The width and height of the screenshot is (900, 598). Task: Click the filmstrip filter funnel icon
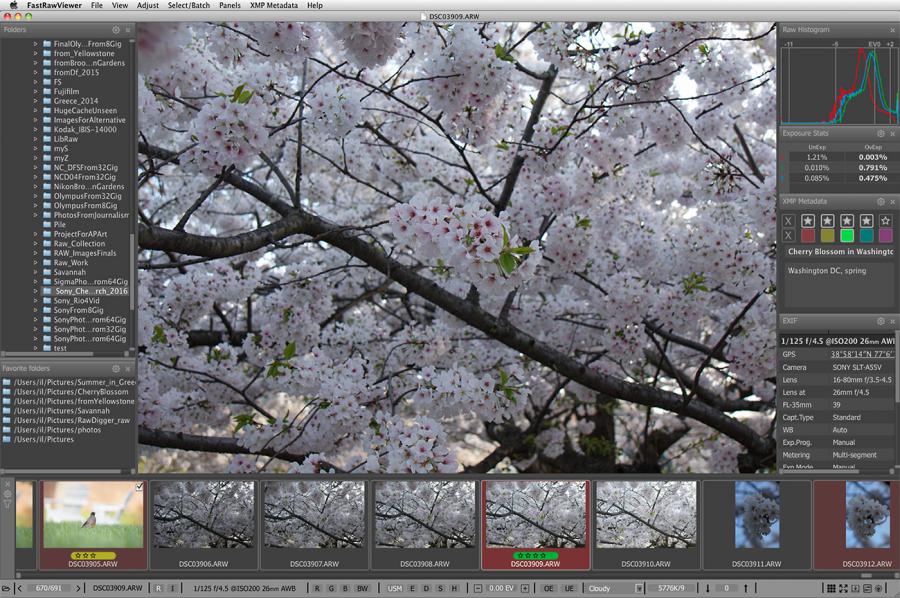(x=8, y=505)
